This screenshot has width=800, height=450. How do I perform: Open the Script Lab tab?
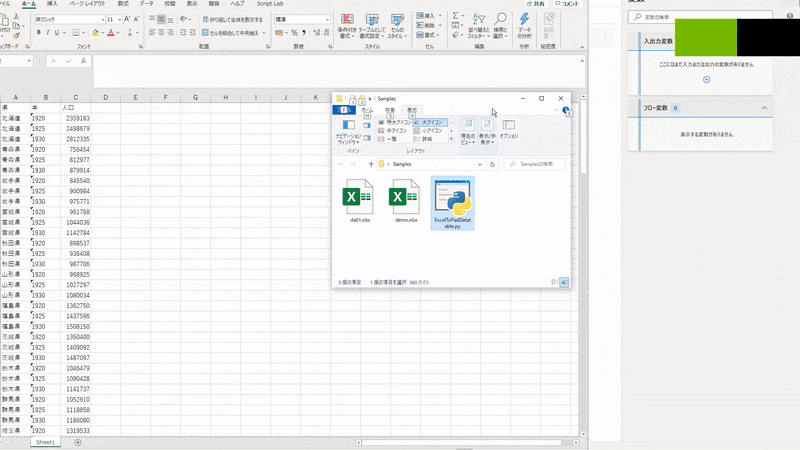[x=270, y=4]
